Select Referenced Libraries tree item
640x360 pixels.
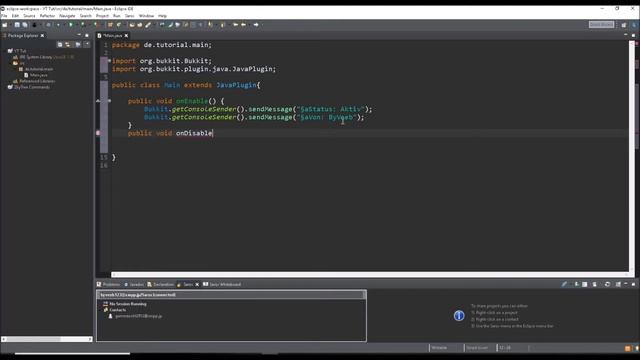(x=37, y=81)
